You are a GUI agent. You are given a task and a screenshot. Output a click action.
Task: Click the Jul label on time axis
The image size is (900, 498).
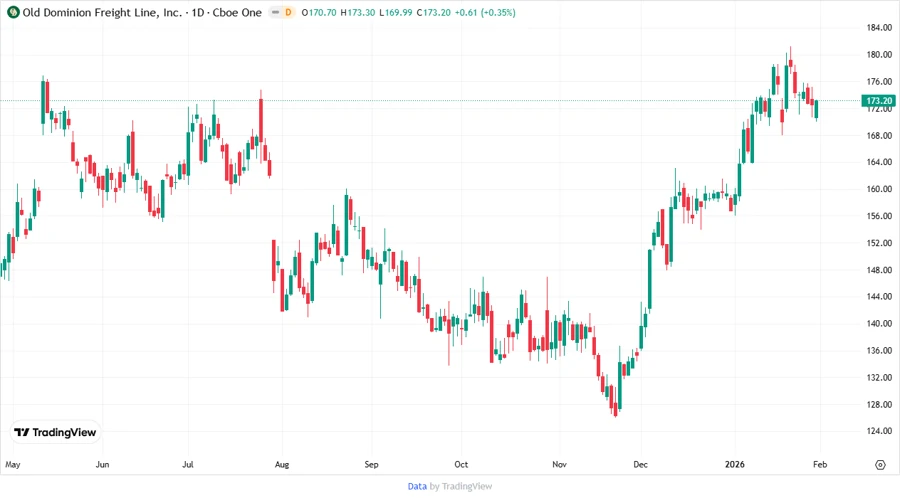click(188, 464)
